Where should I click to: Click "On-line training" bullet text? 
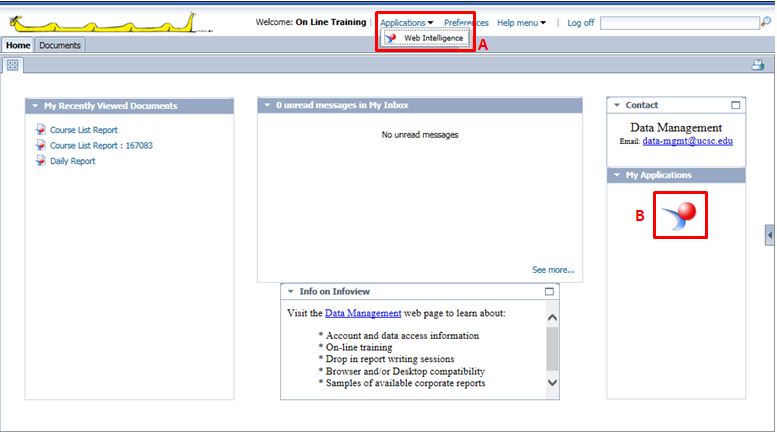[359, 347]
